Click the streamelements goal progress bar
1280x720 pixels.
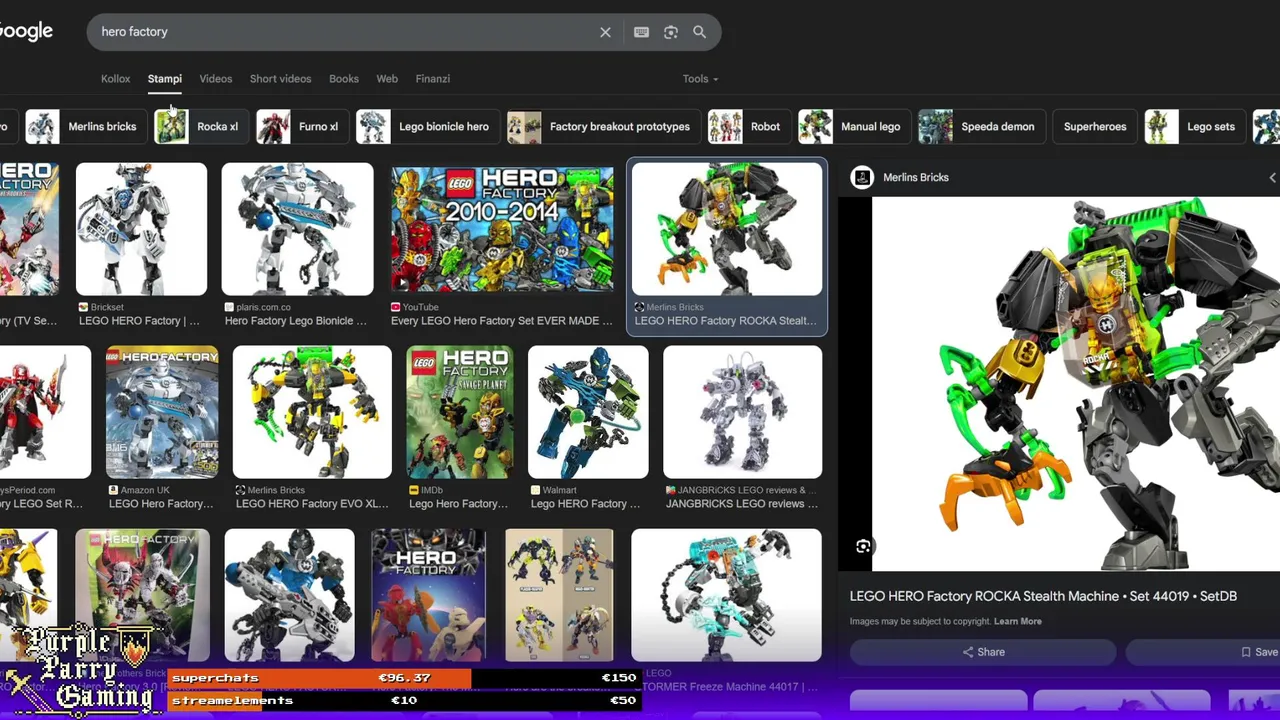coord(404,701)
